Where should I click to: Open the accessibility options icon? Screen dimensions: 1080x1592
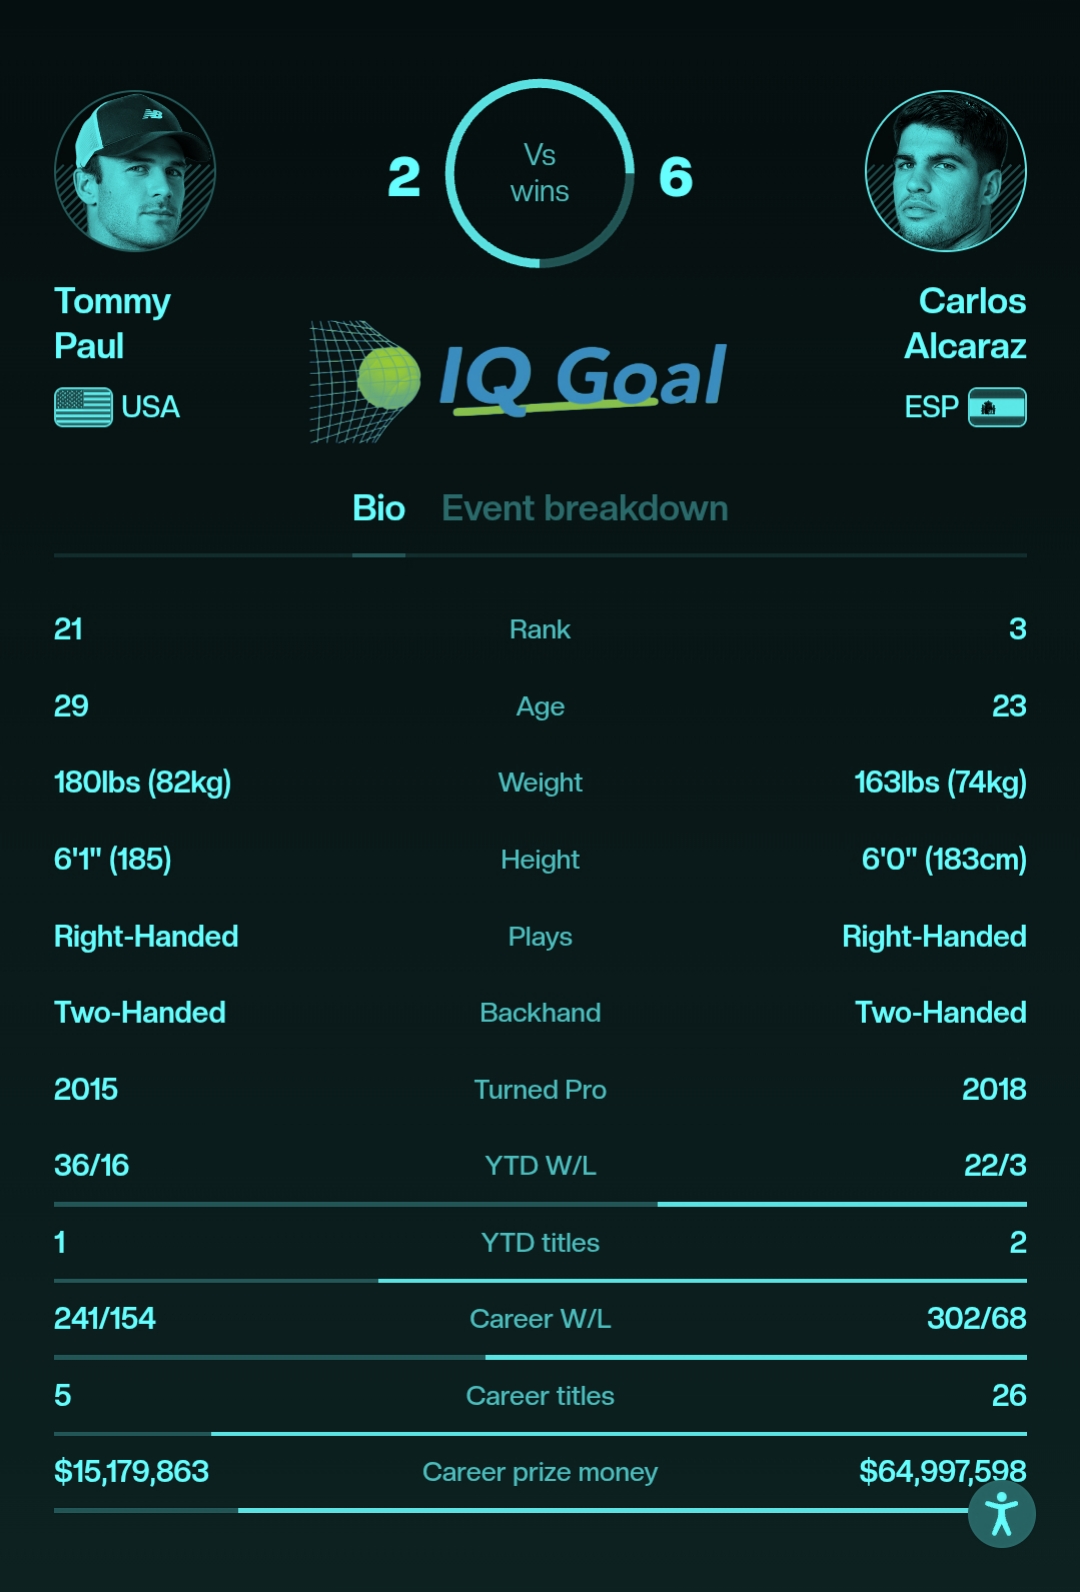(1001, 1514)
